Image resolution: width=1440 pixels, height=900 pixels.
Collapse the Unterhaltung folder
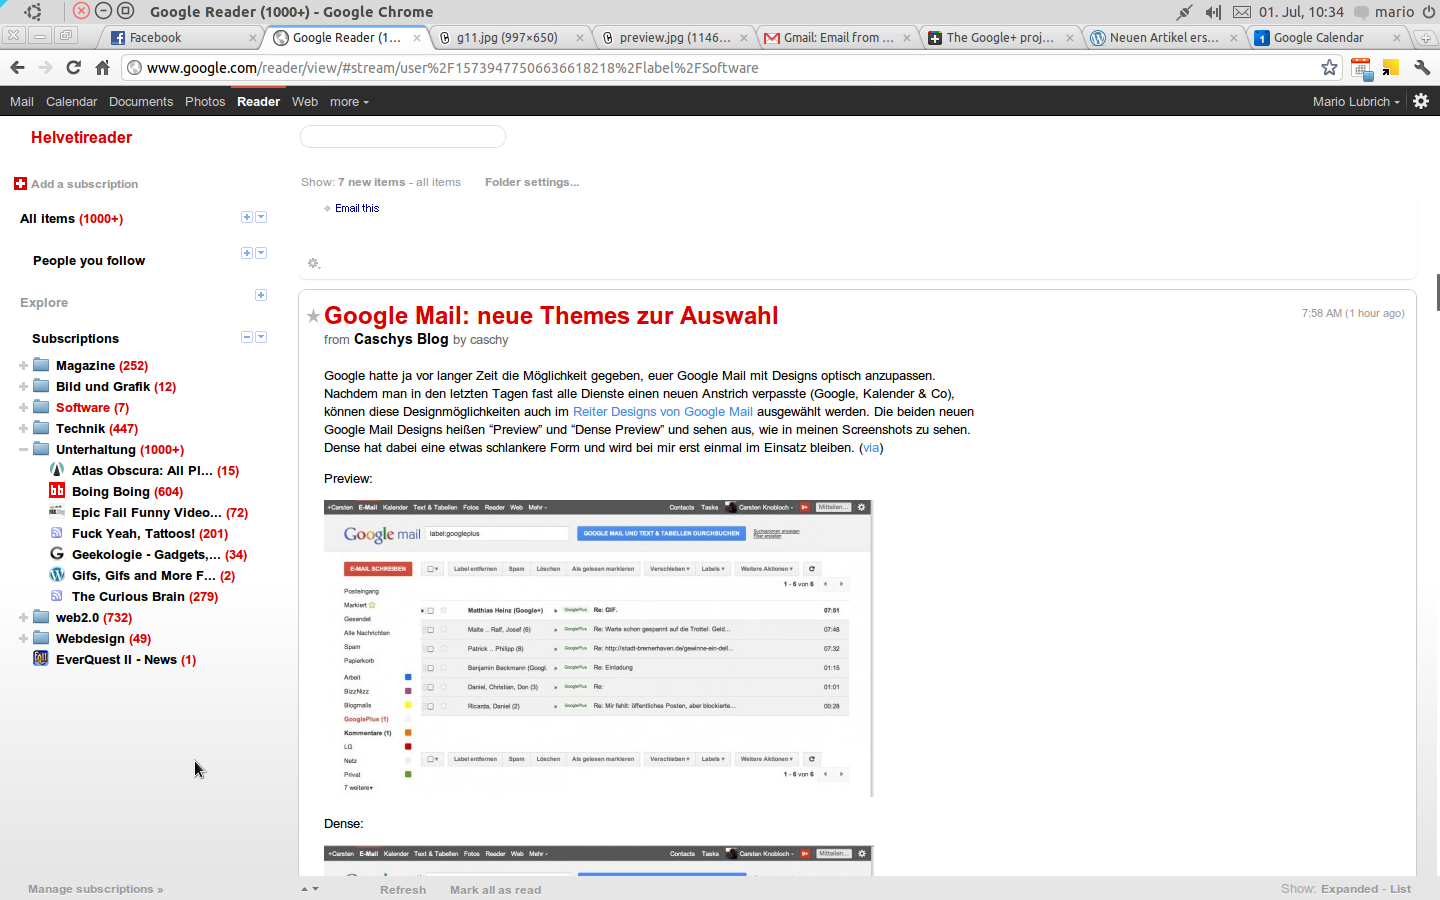(23, 449)
